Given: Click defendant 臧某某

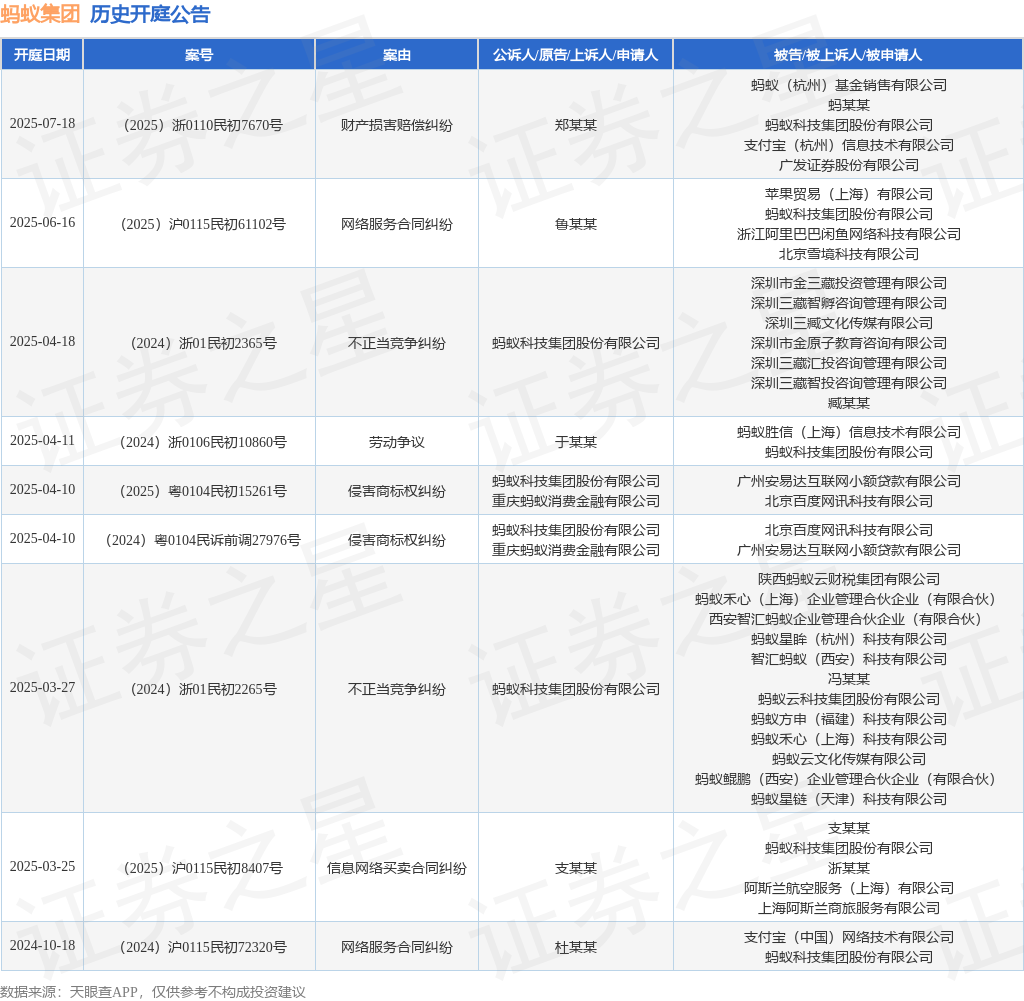Looking at the screenshot, I should 848,403.
